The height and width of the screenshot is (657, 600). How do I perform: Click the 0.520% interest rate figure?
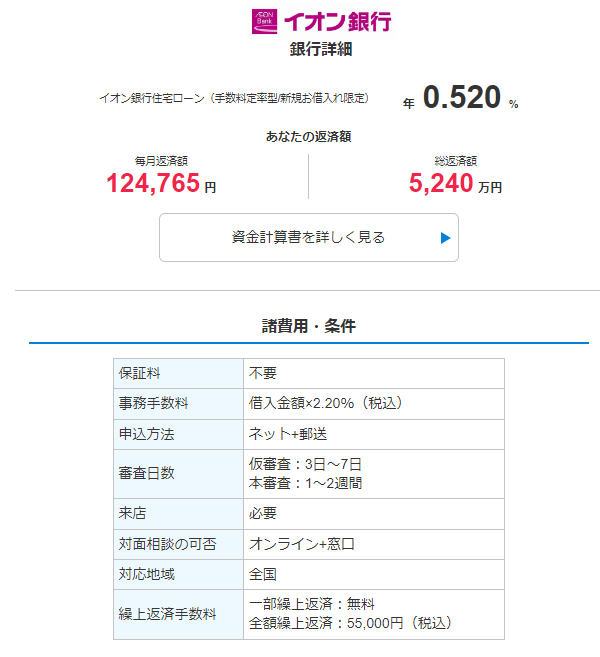point(460,98)
